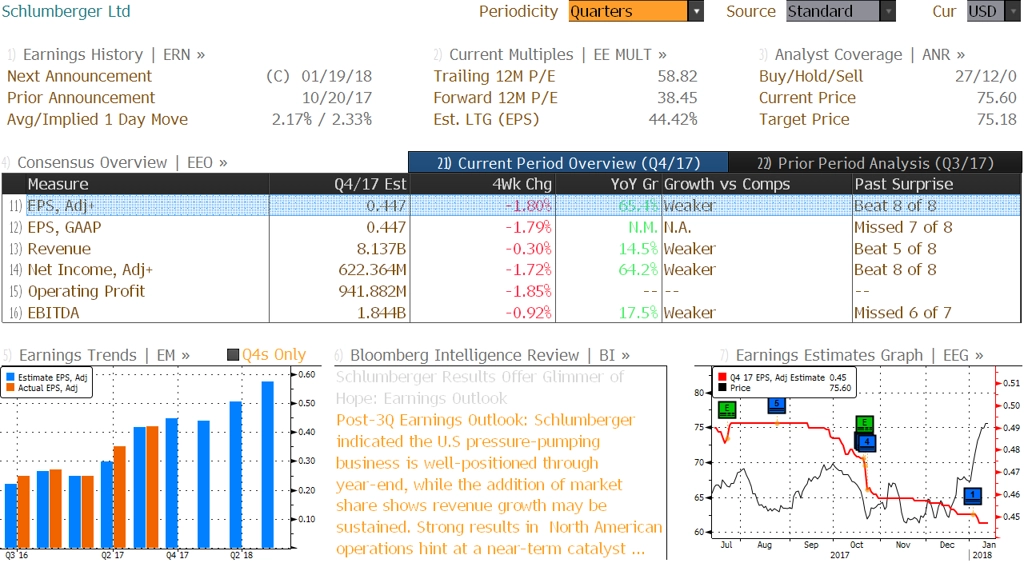Click the Next Announcement label
The height and width of the screenshot is (563, 1024).
[79, 76]
